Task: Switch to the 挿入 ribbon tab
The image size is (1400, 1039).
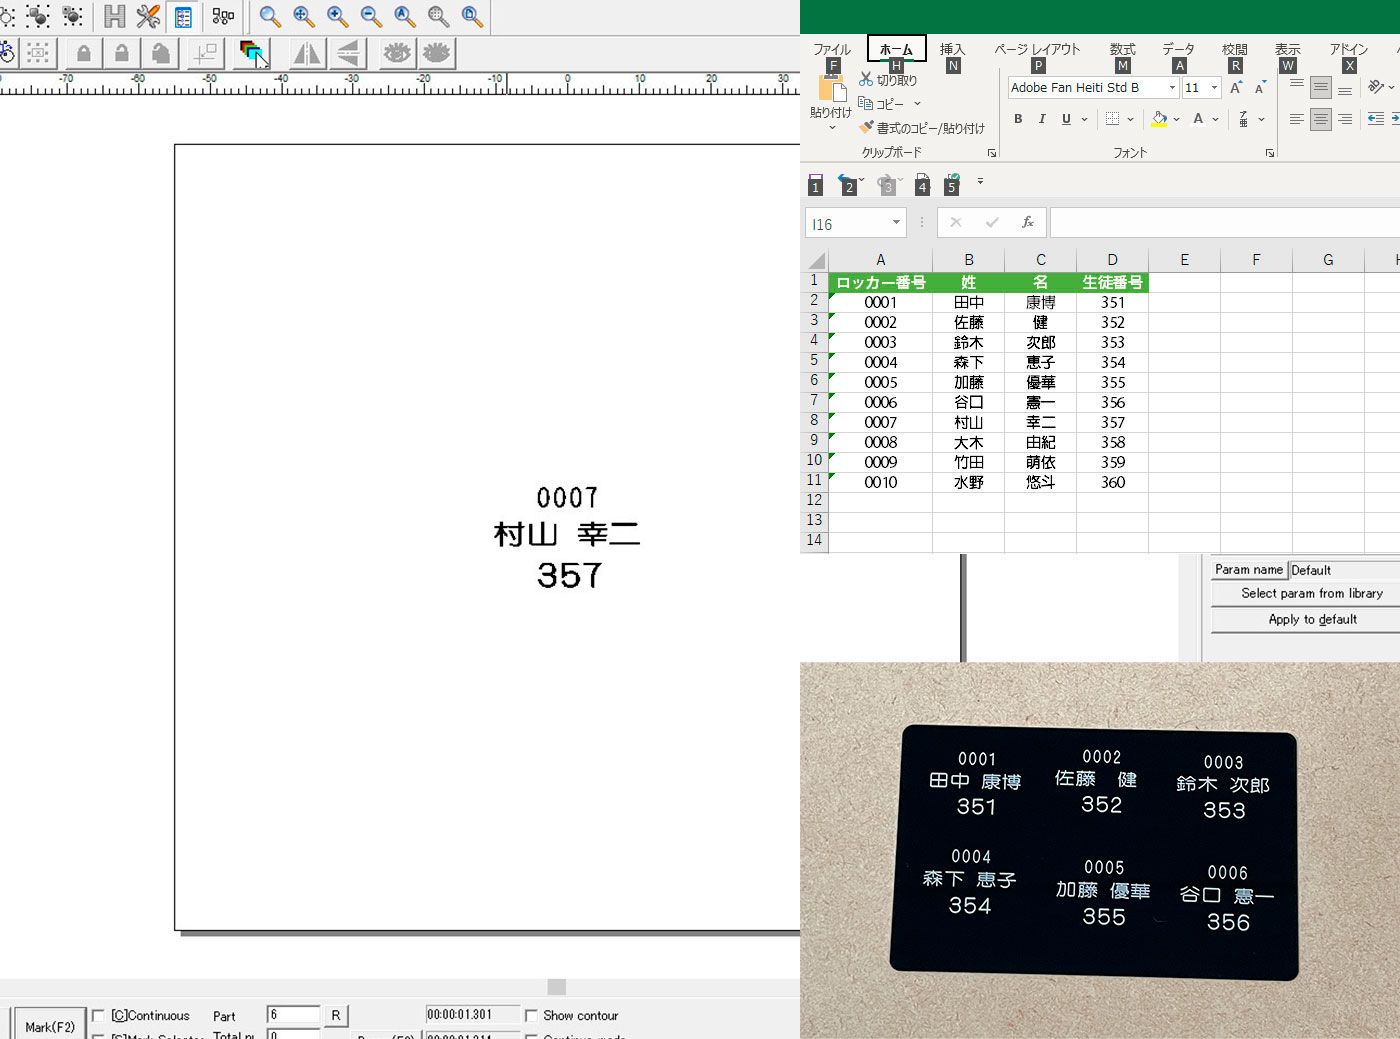Action: point(952,49)
